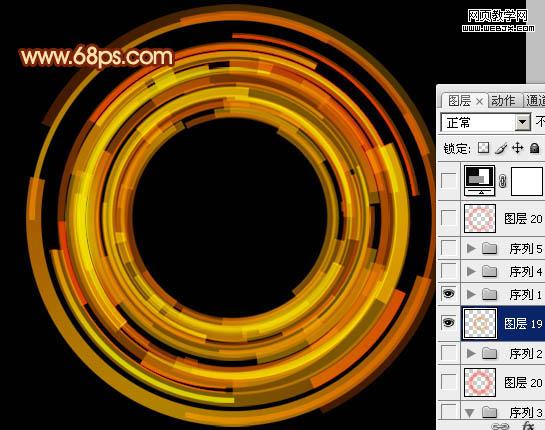
Task: Expand the 序列 4 group arrow
Action: coord(471,271)
